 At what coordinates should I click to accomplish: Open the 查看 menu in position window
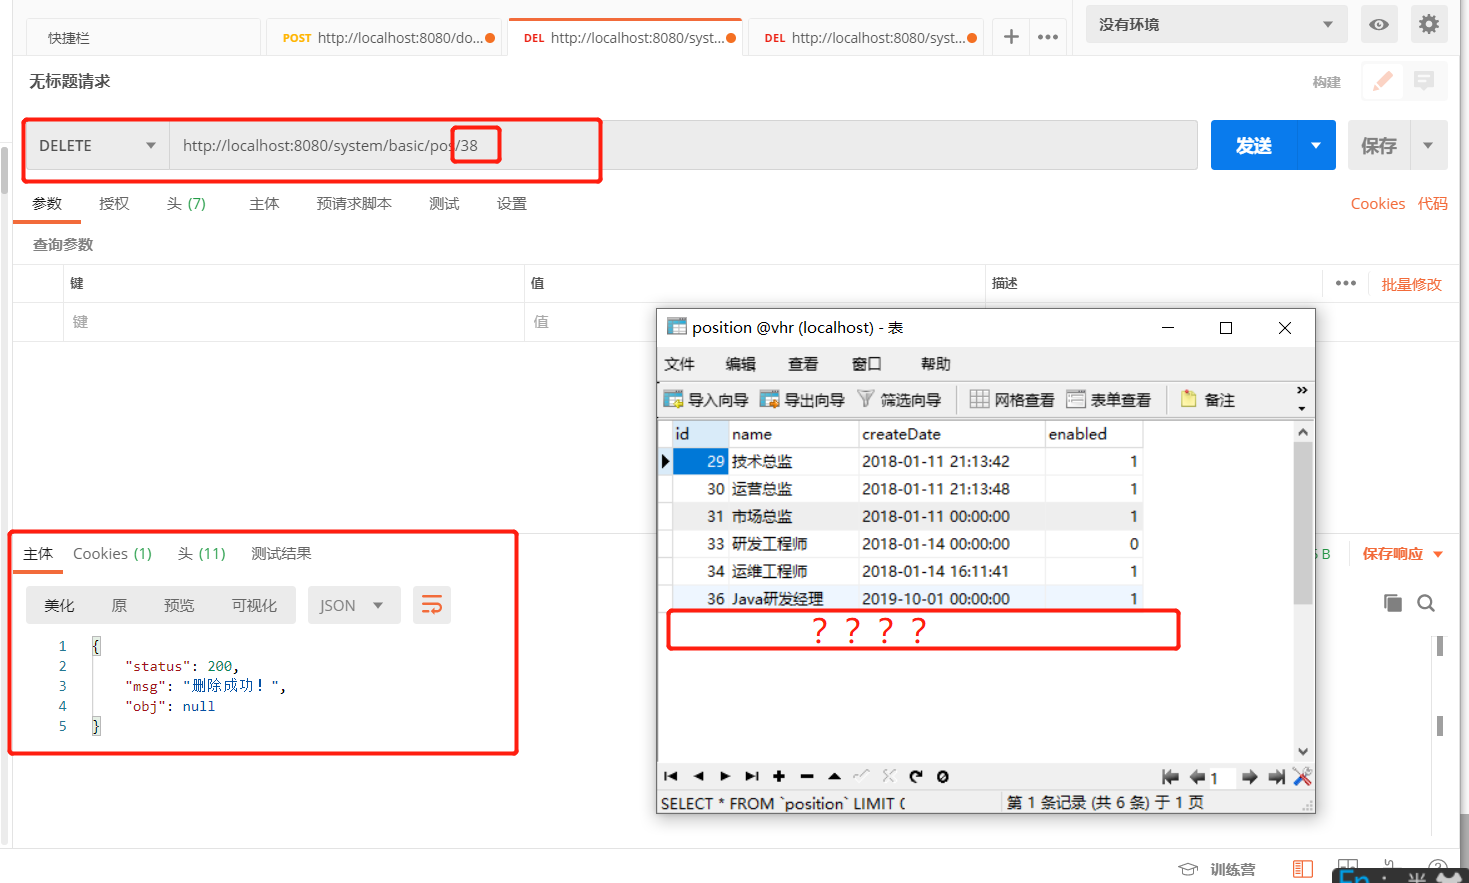pyautogui.click(x=803, y=364)
